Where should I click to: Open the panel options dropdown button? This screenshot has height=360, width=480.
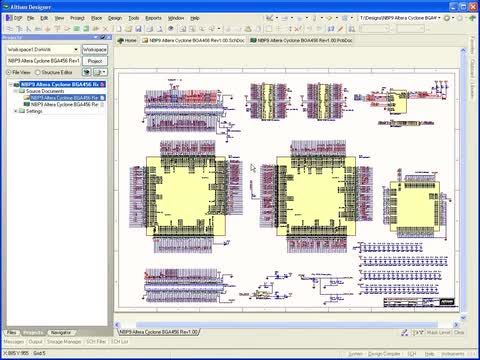pyautogui.click(x=100, y=72)
